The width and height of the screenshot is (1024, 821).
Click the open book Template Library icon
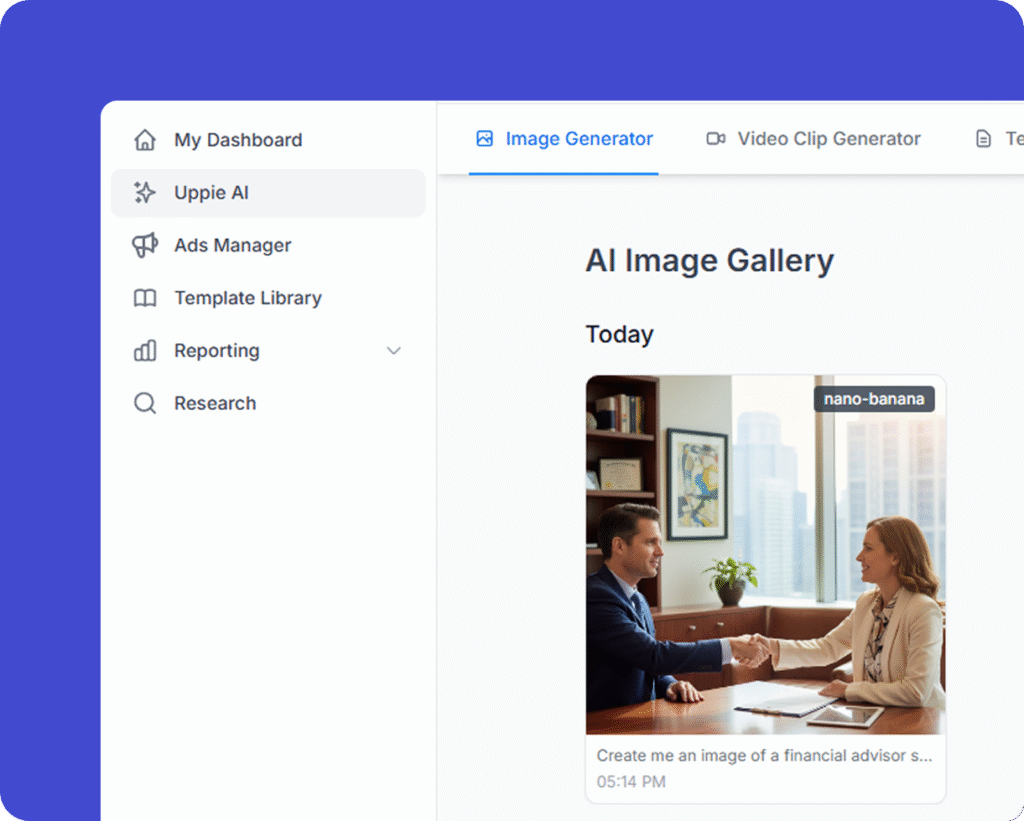(145, 298)
